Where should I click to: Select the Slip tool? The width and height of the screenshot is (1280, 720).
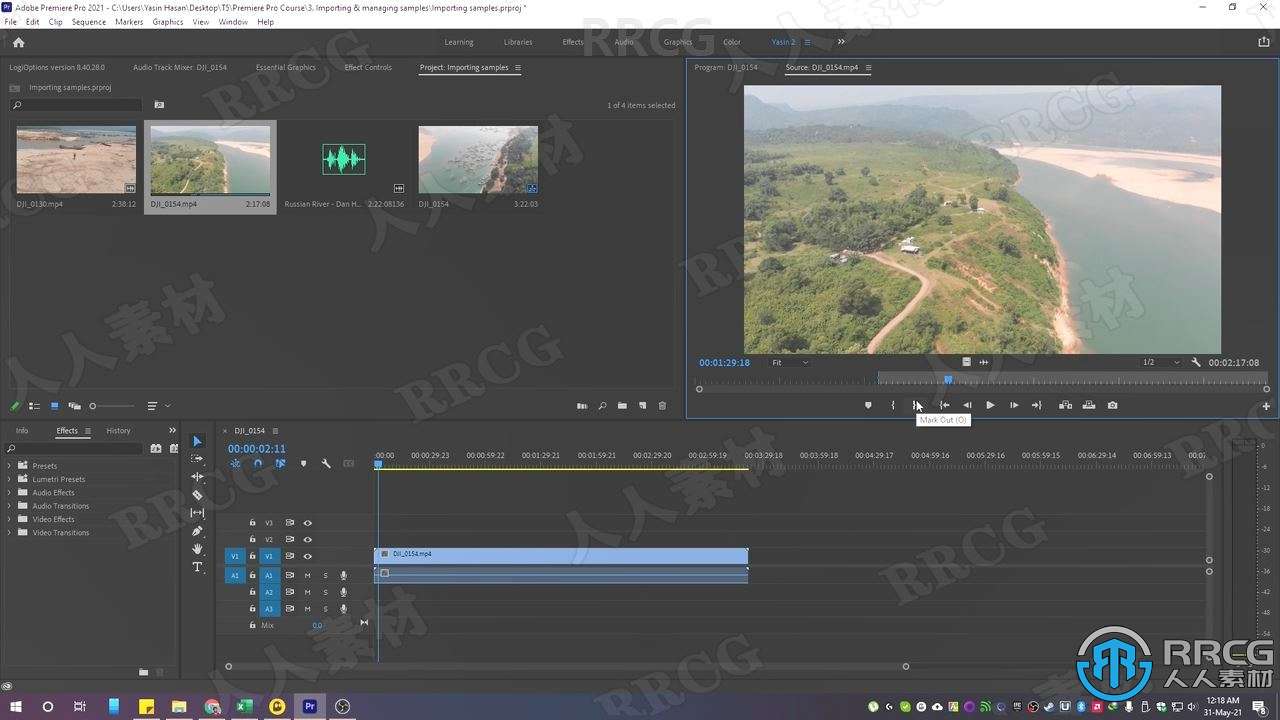click(197, 513)
